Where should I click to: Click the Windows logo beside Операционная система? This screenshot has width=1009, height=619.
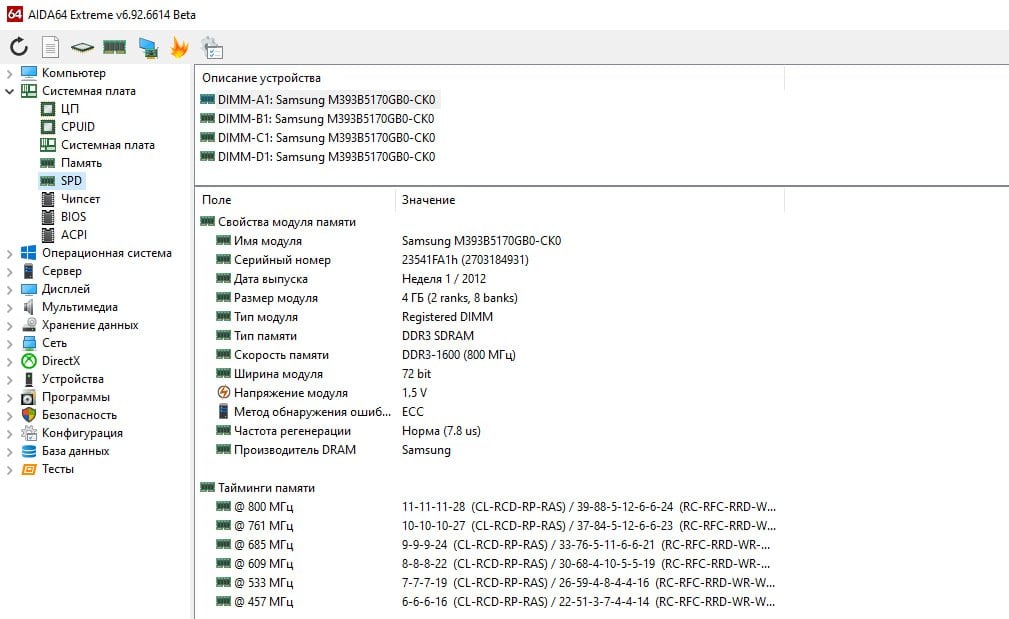tap(29, 253)
